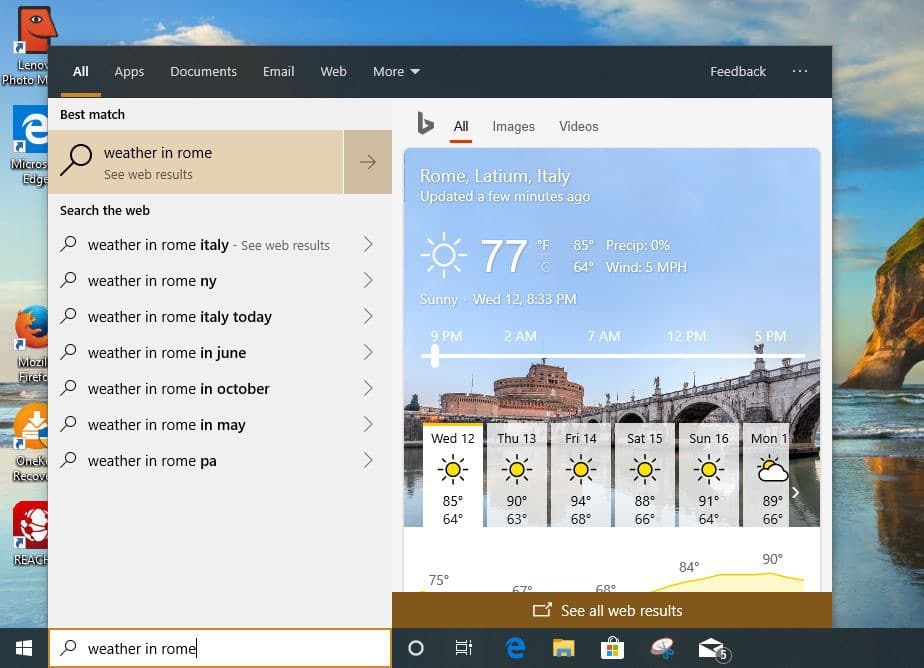Click See all web results
Screen dimensions: 924x668
click(x=612, y=610)
